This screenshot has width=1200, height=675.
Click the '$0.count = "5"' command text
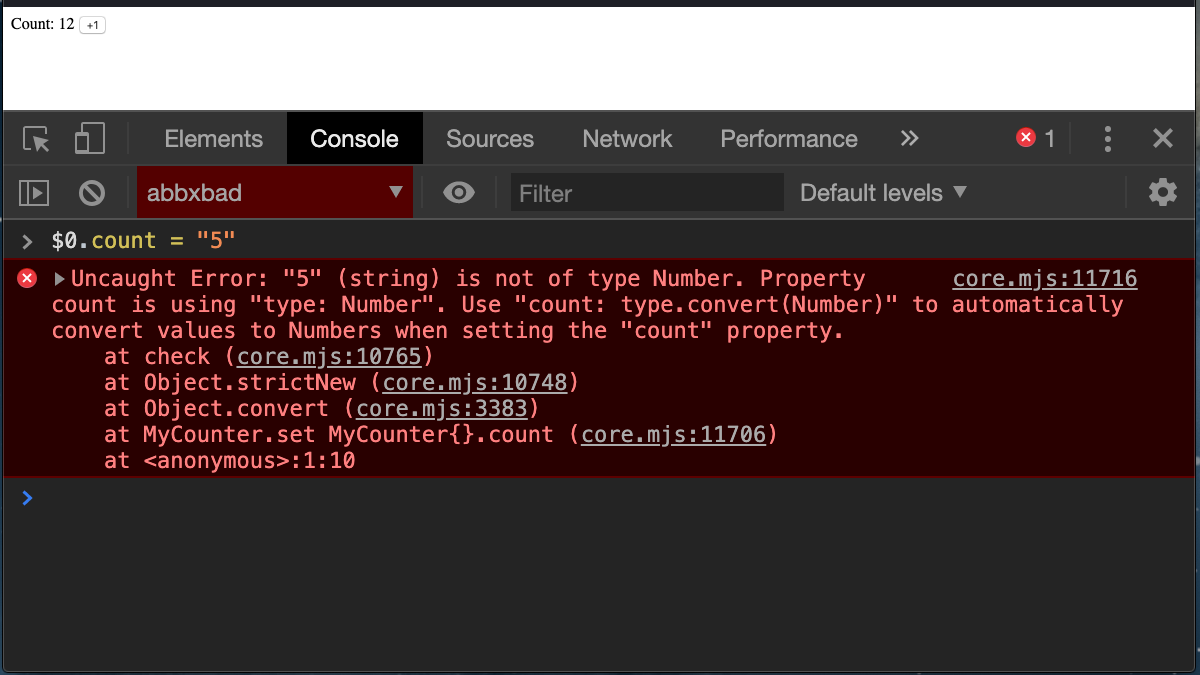click(143, 241)
